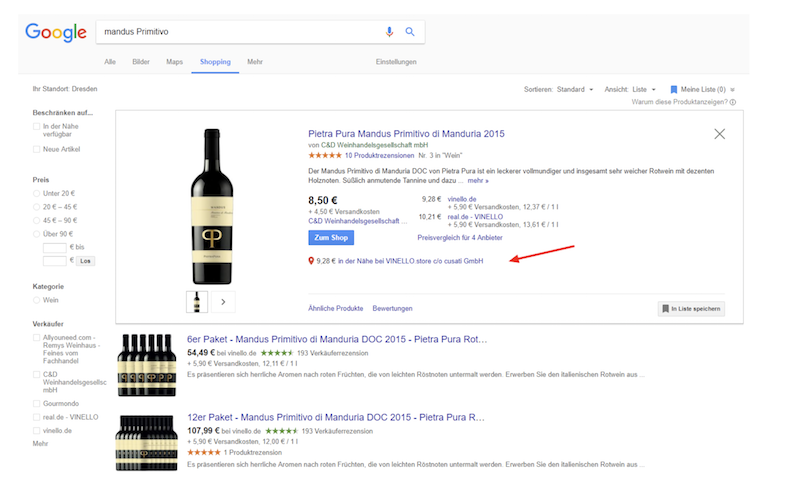
Task: Open 'Preisvergleich für 4 Anbieter' link
Action: click(460, 238)
